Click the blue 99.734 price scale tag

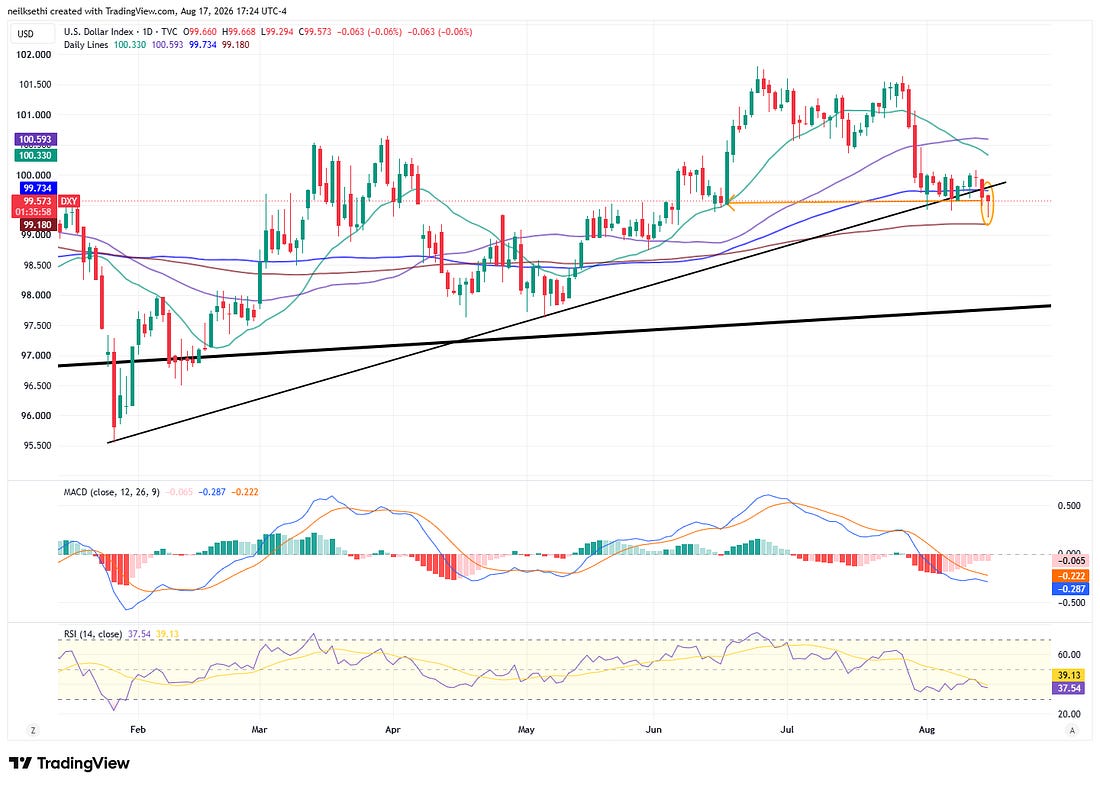tap(35, 188)
